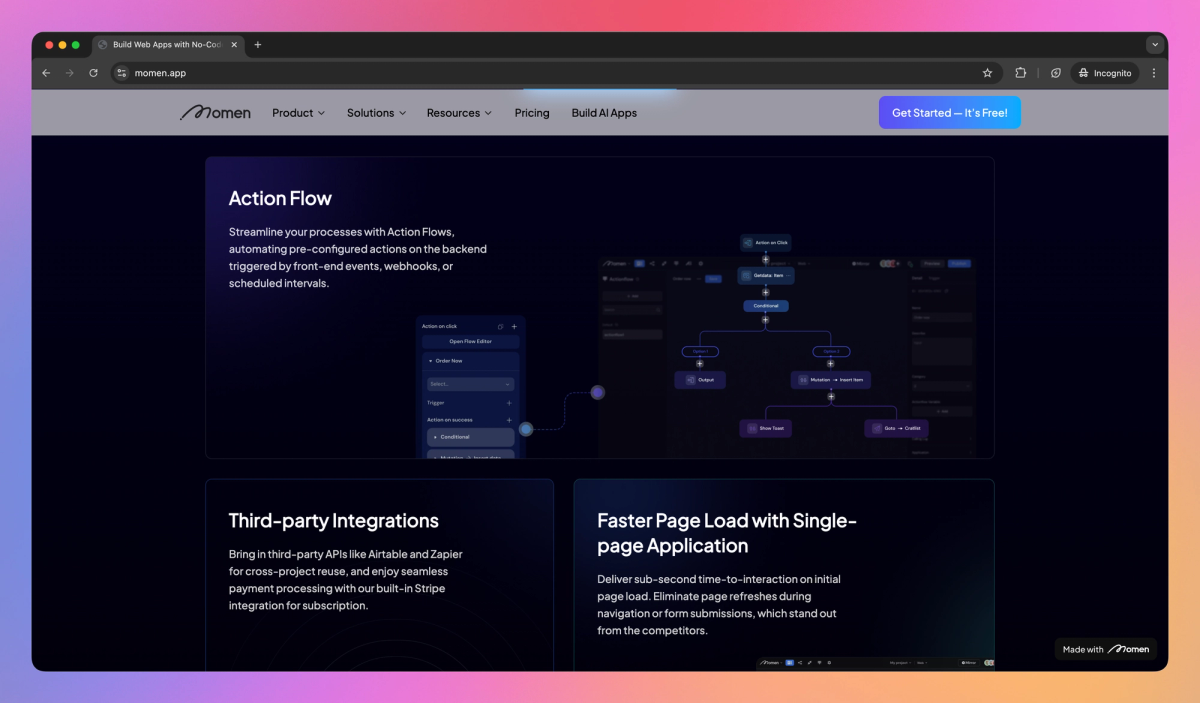Select the Goto Cratlist flow node
Screen dimensions: 1200x703
coord(897,428)
